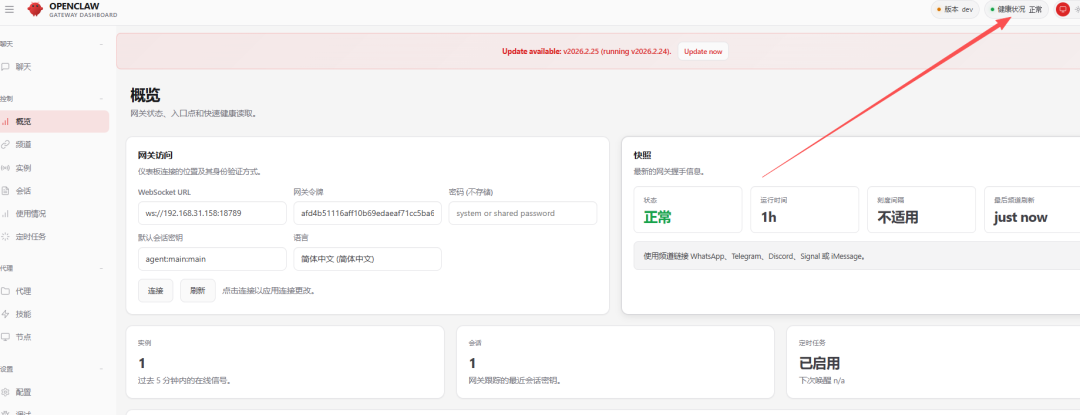Select 概览 overview tab in sidebar
1080x415 pixels.
pos(22,121)
